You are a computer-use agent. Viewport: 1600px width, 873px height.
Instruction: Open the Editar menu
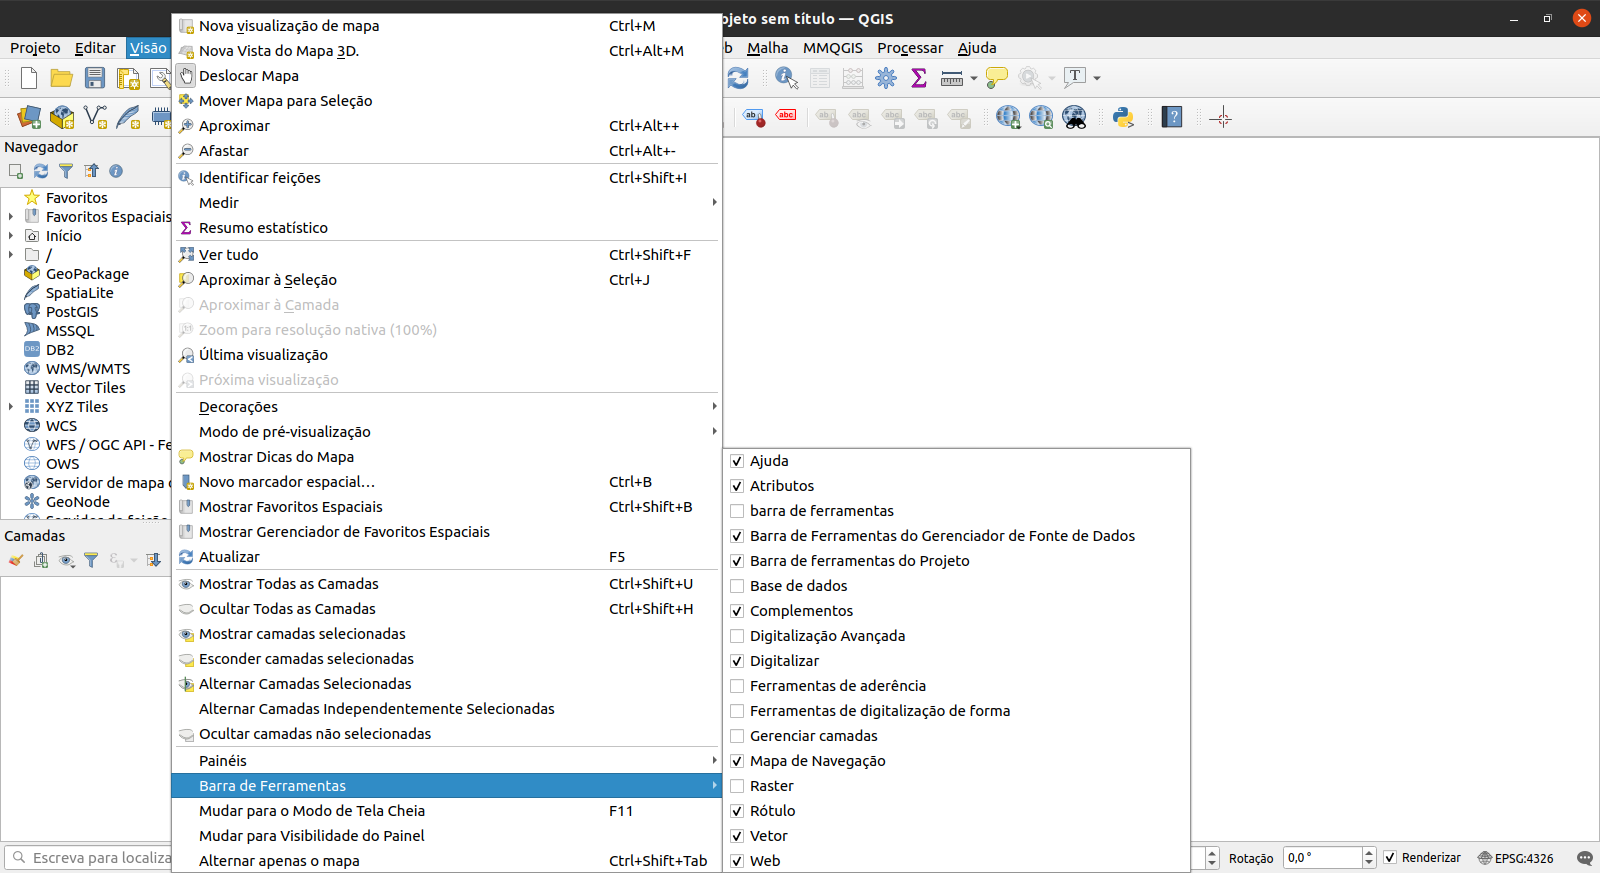coord(95,48)
